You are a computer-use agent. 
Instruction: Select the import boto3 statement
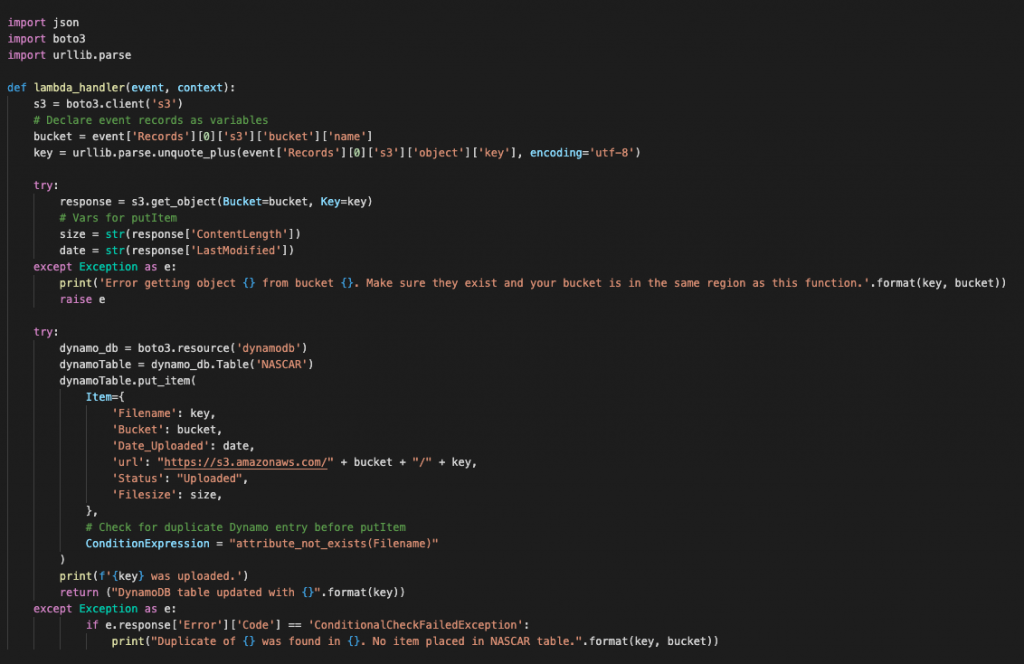click(45, 38)
